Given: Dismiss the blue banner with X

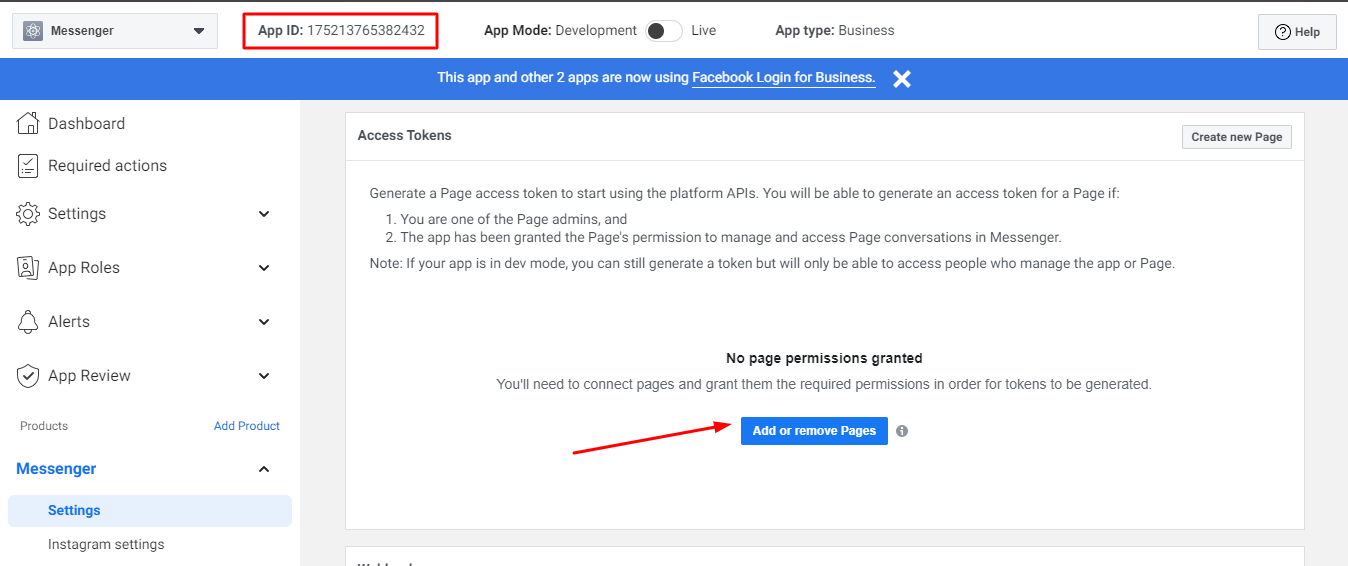Looking at the screenshot, I should (902, 78).
